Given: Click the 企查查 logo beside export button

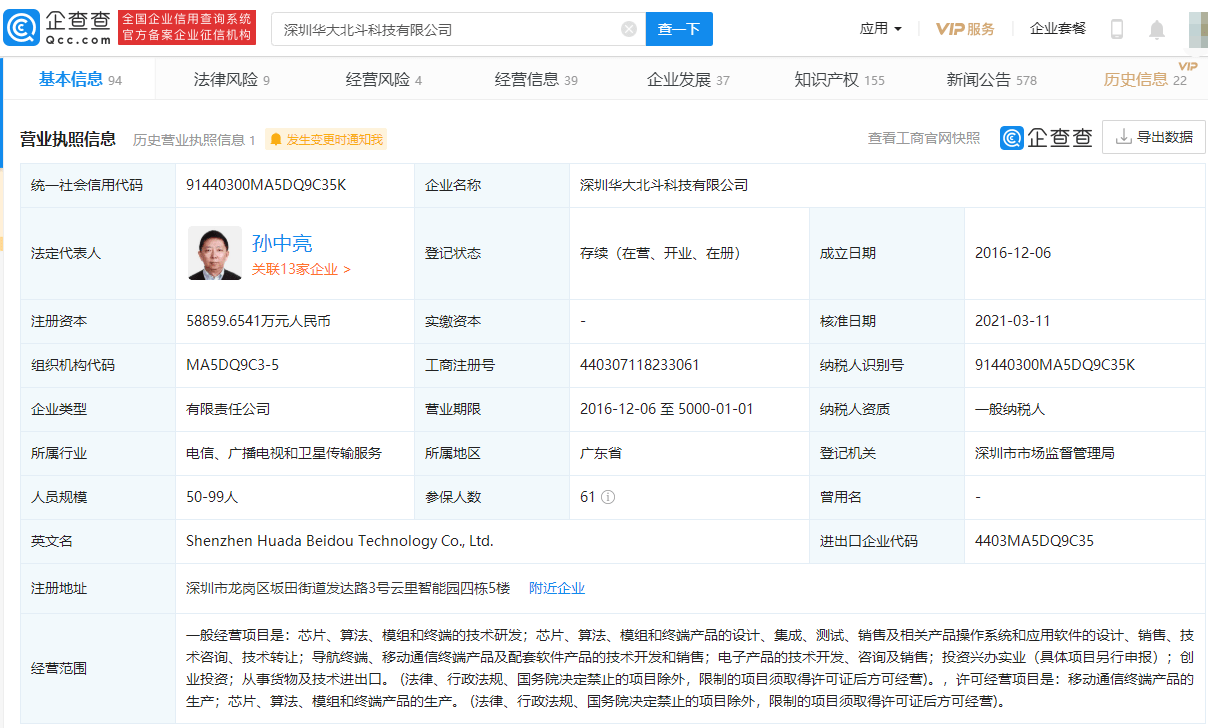Looking at the screenshot, I should click(1047, 138).
